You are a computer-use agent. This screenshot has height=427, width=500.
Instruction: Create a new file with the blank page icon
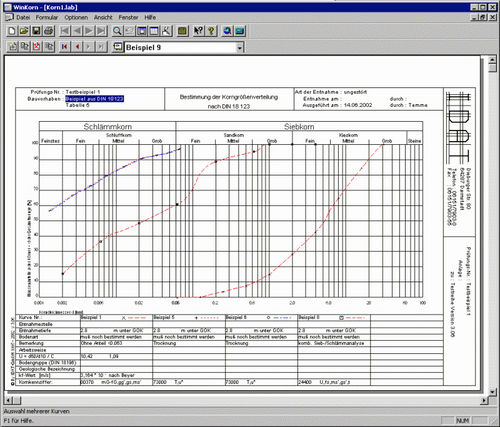[12, 31]
